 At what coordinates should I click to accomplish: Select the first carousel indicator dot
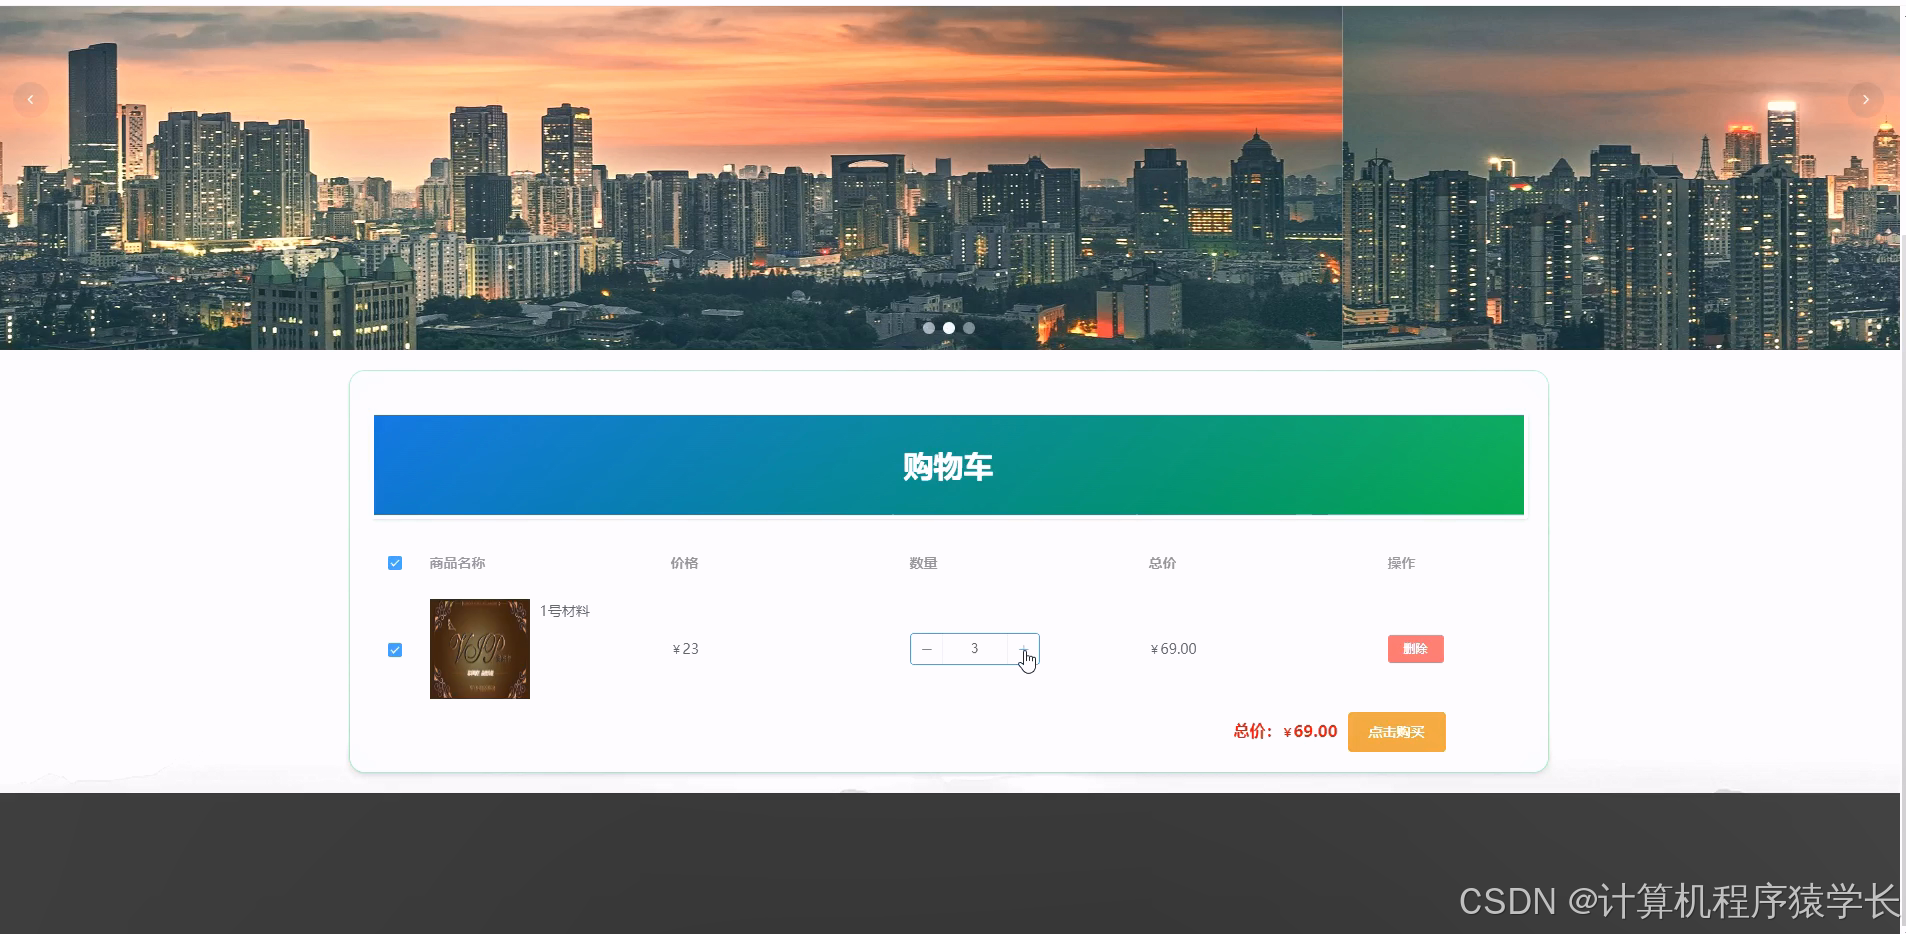(930, 328)
